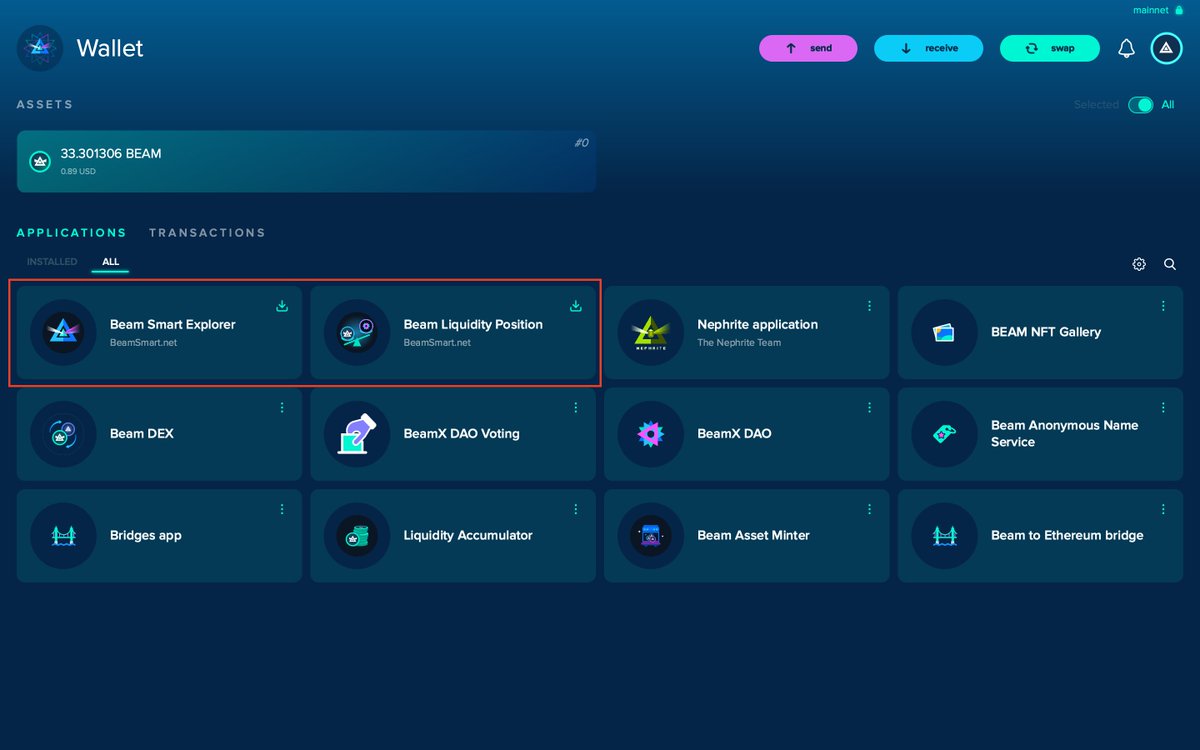The width and height of the screenshot is (1200, 750).
Task: Click the Beam DEX application title
Action: pos(142,434)
